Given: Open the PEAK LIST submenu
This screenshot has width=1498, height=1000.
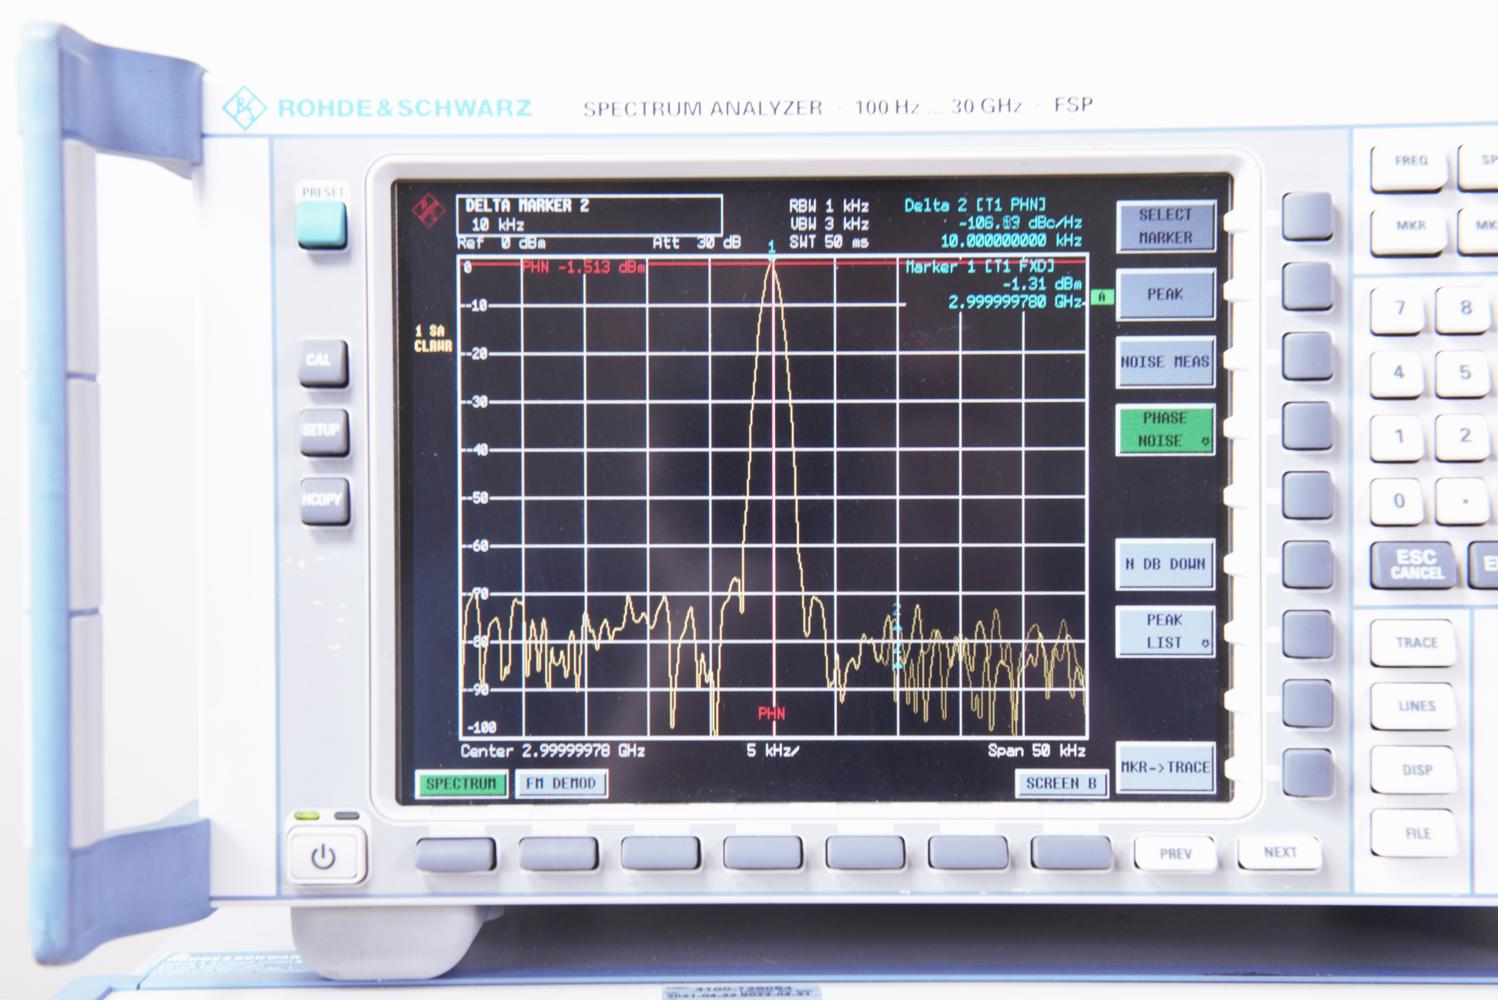Looking at the screenshot, I should (x=1163, y=630).
